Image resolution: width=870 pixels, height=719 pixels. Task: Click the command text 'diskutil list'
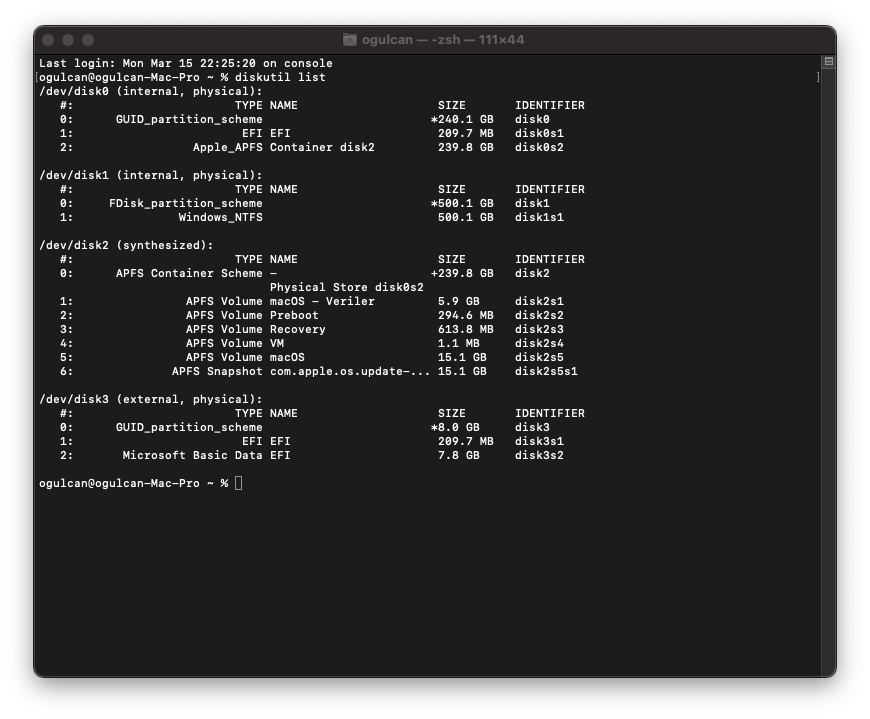pyautogui.click(x=280, y=77)
